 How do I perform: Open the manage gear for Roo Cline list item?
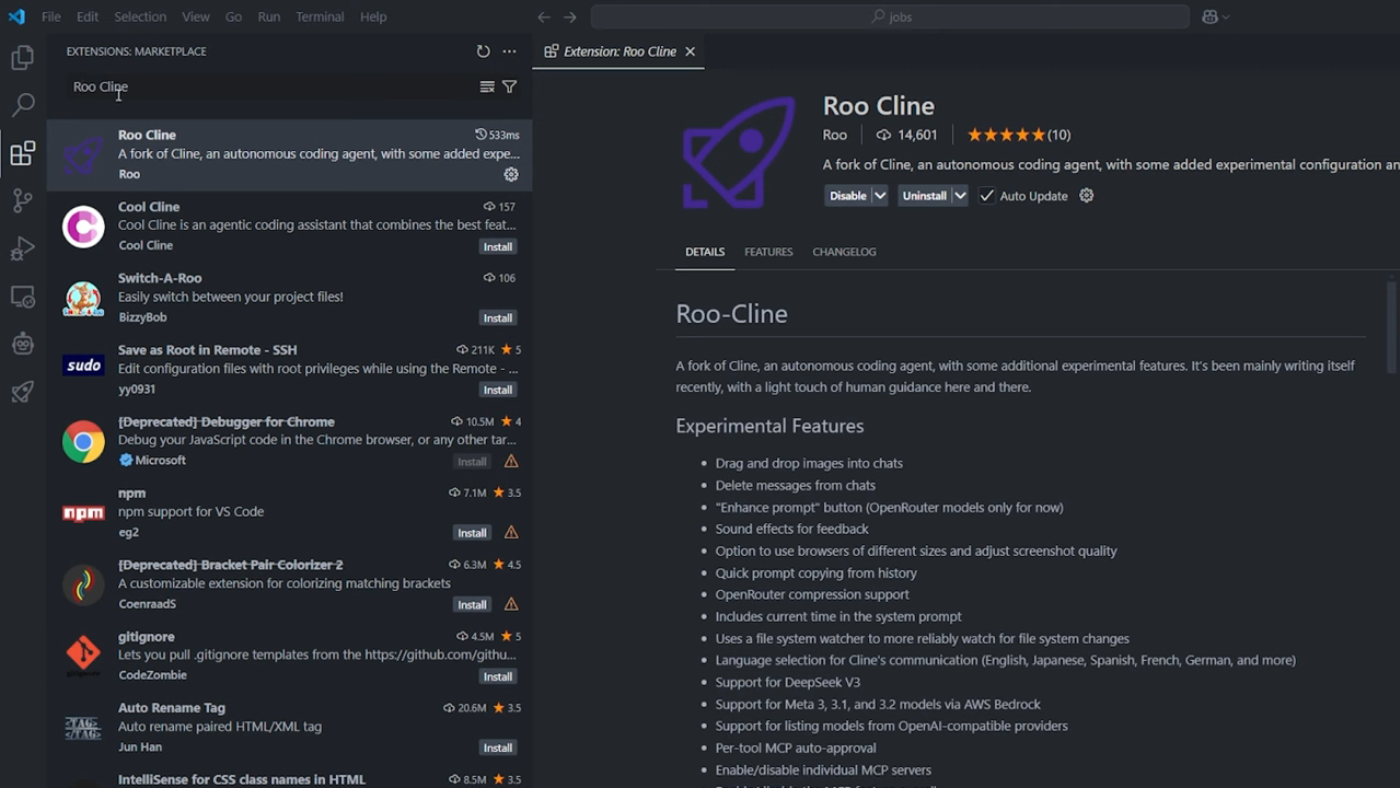(511, 174)
